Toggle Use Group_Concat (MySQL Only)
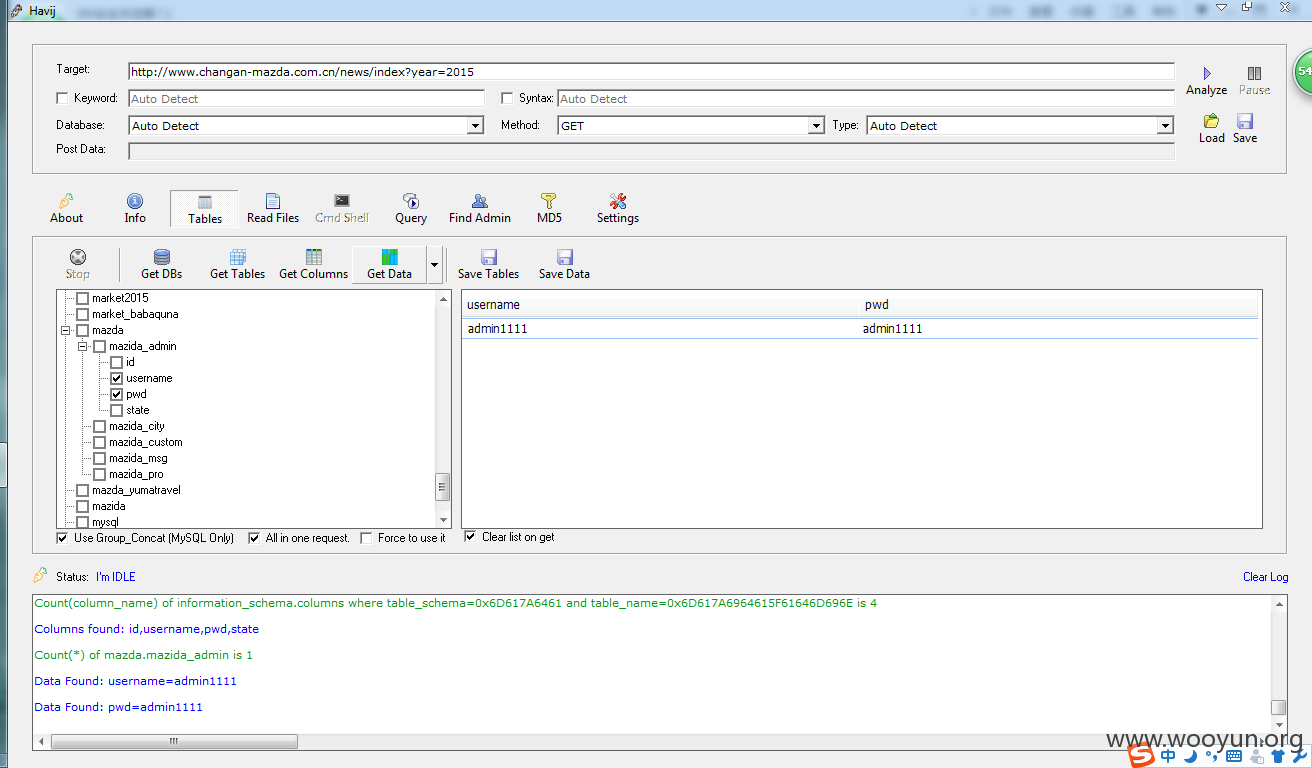 63,538
